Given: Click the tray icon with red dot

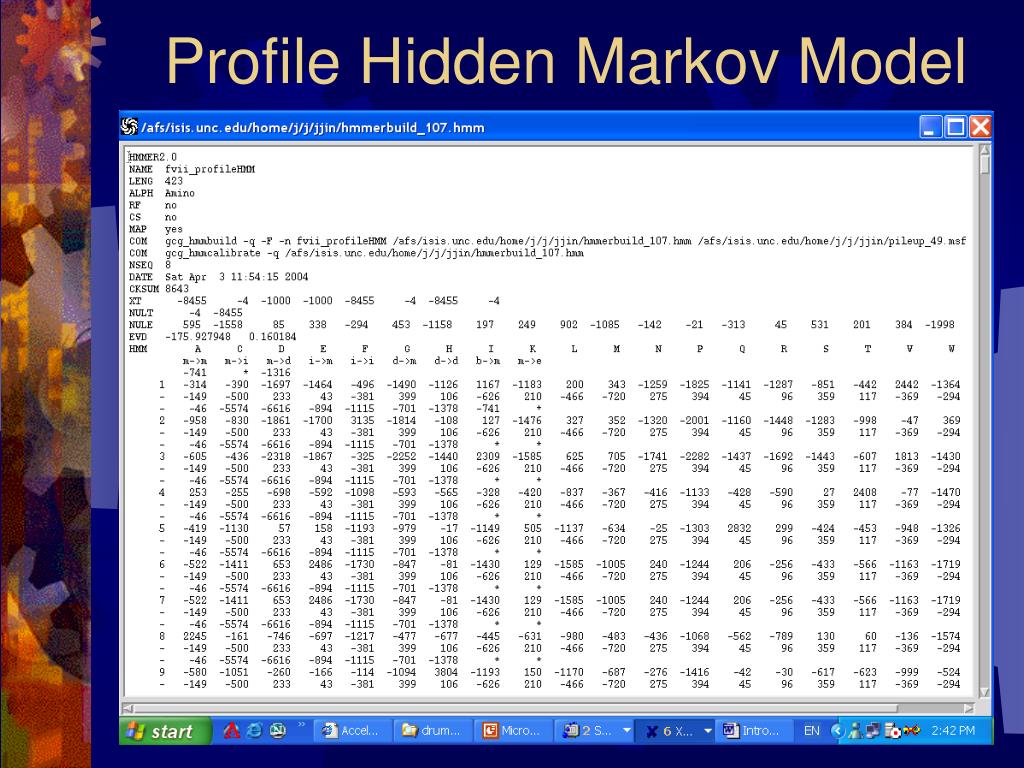Looking at the screenshot, I should click(892, 731).
